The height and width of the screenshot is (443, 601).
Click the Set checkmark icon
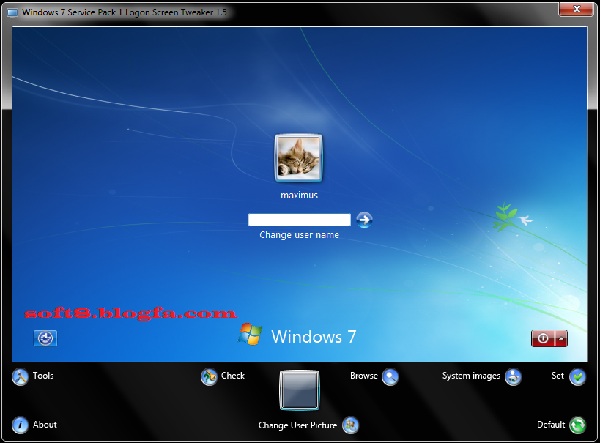click(577, 377)
